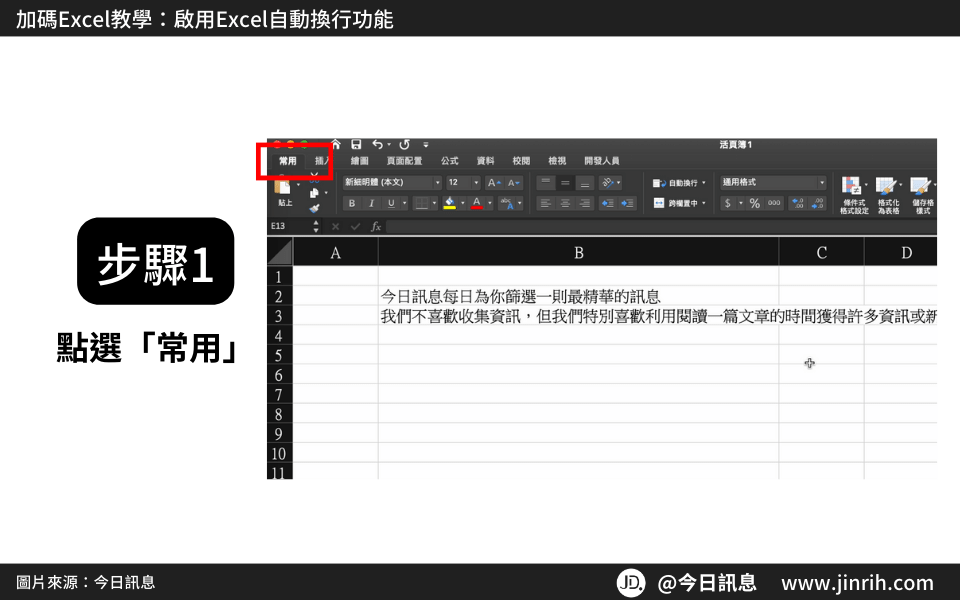
Task: Select cell with text 今日訊息每日為你篩選一則最精華的訊息
Action: pyautogui.click(x=579, y=297)
